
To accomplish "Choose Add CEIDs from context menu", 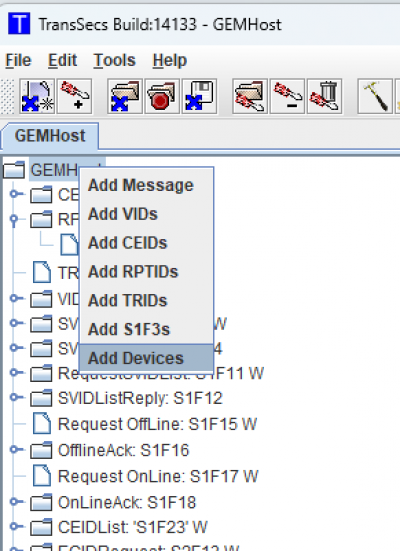I will point(147,243).
